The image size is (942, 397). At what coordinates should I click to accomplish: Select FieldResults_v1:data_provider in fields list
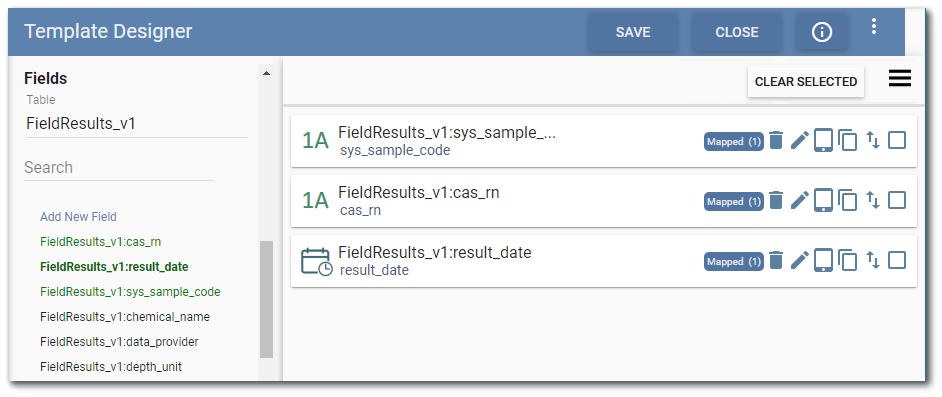click(x=119, y=342)
